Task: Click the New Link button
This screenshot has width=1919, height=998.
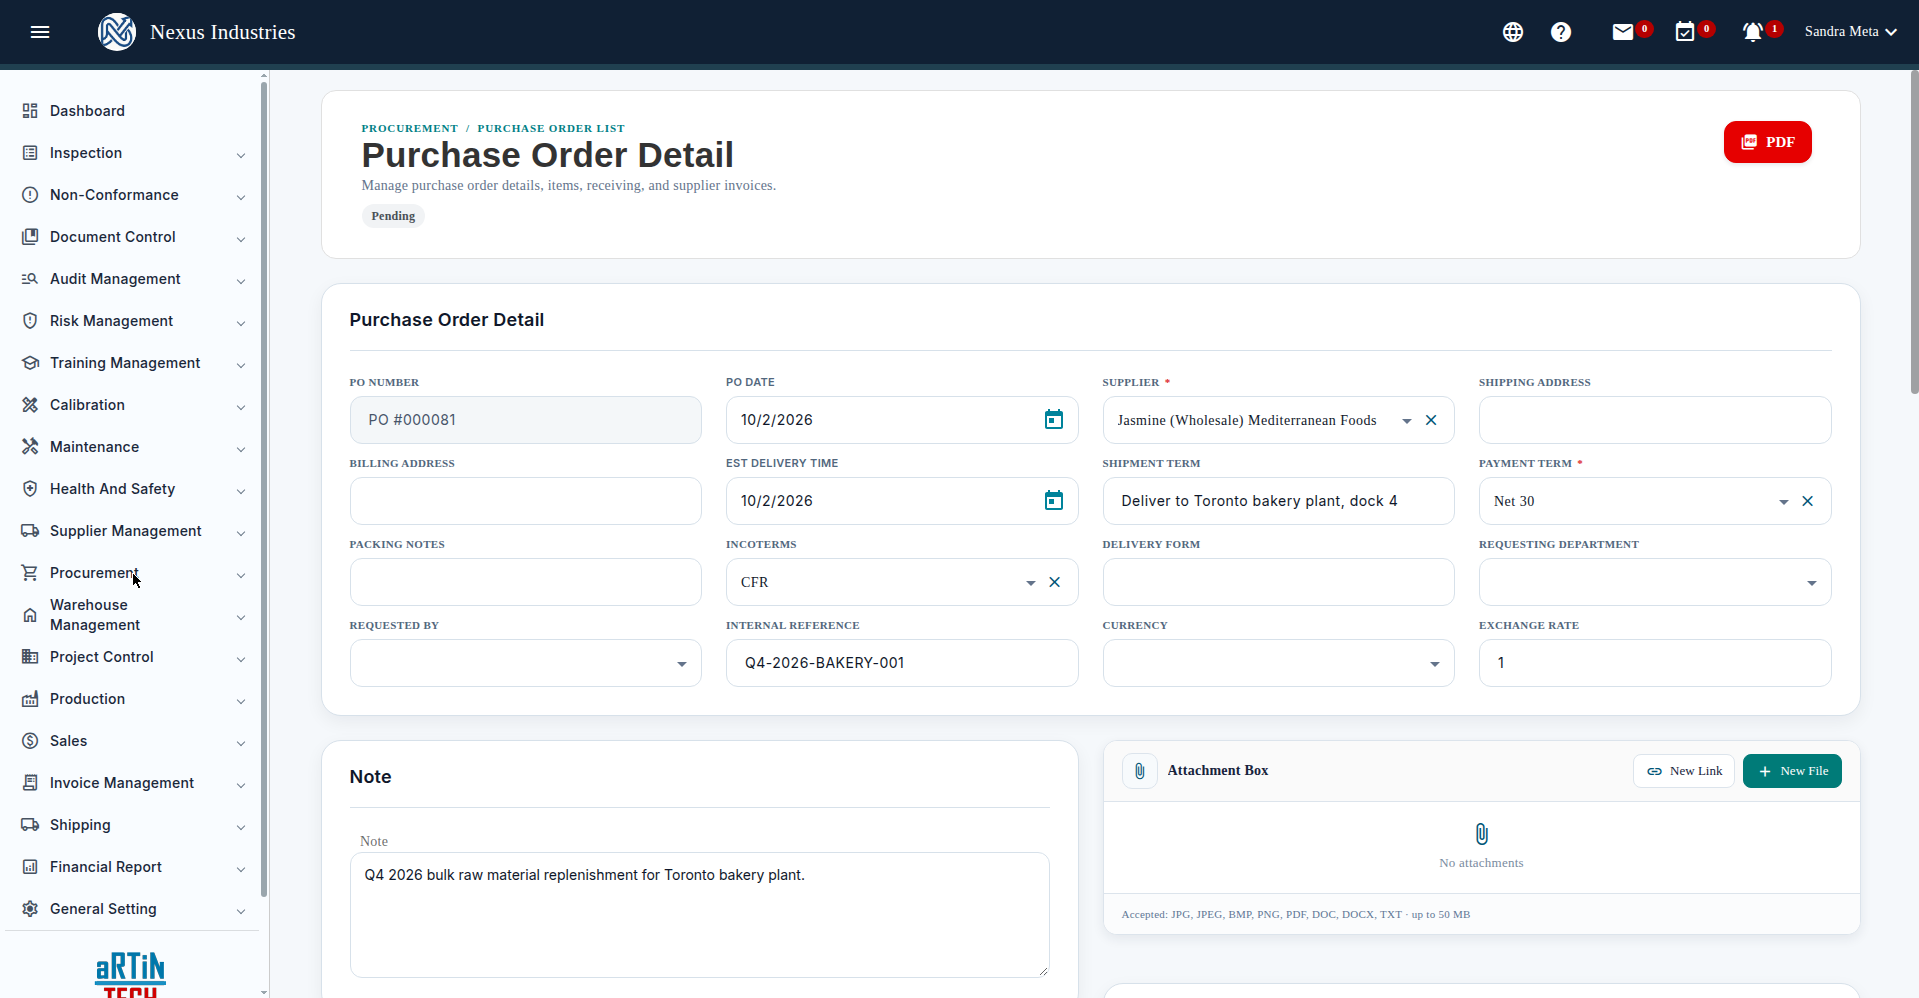Action: [1684, 771]
